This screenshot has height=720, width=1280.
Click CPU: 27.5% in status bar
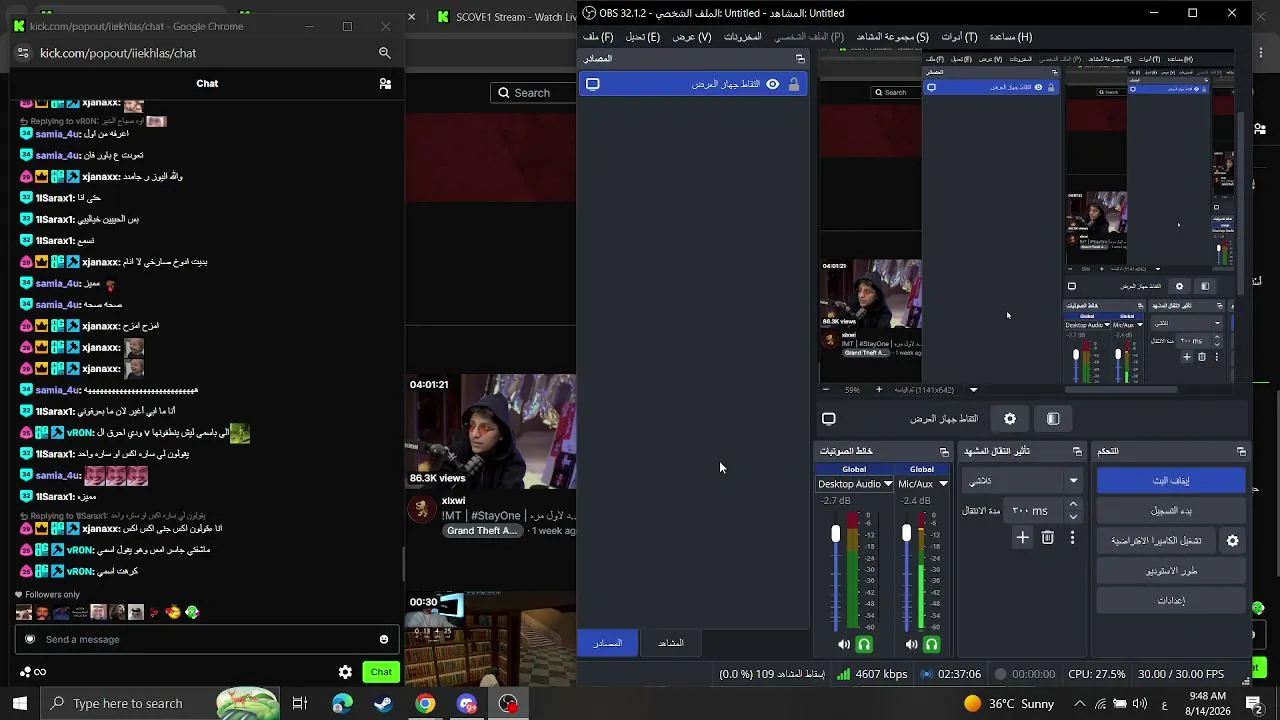[x=1096, y=674]
